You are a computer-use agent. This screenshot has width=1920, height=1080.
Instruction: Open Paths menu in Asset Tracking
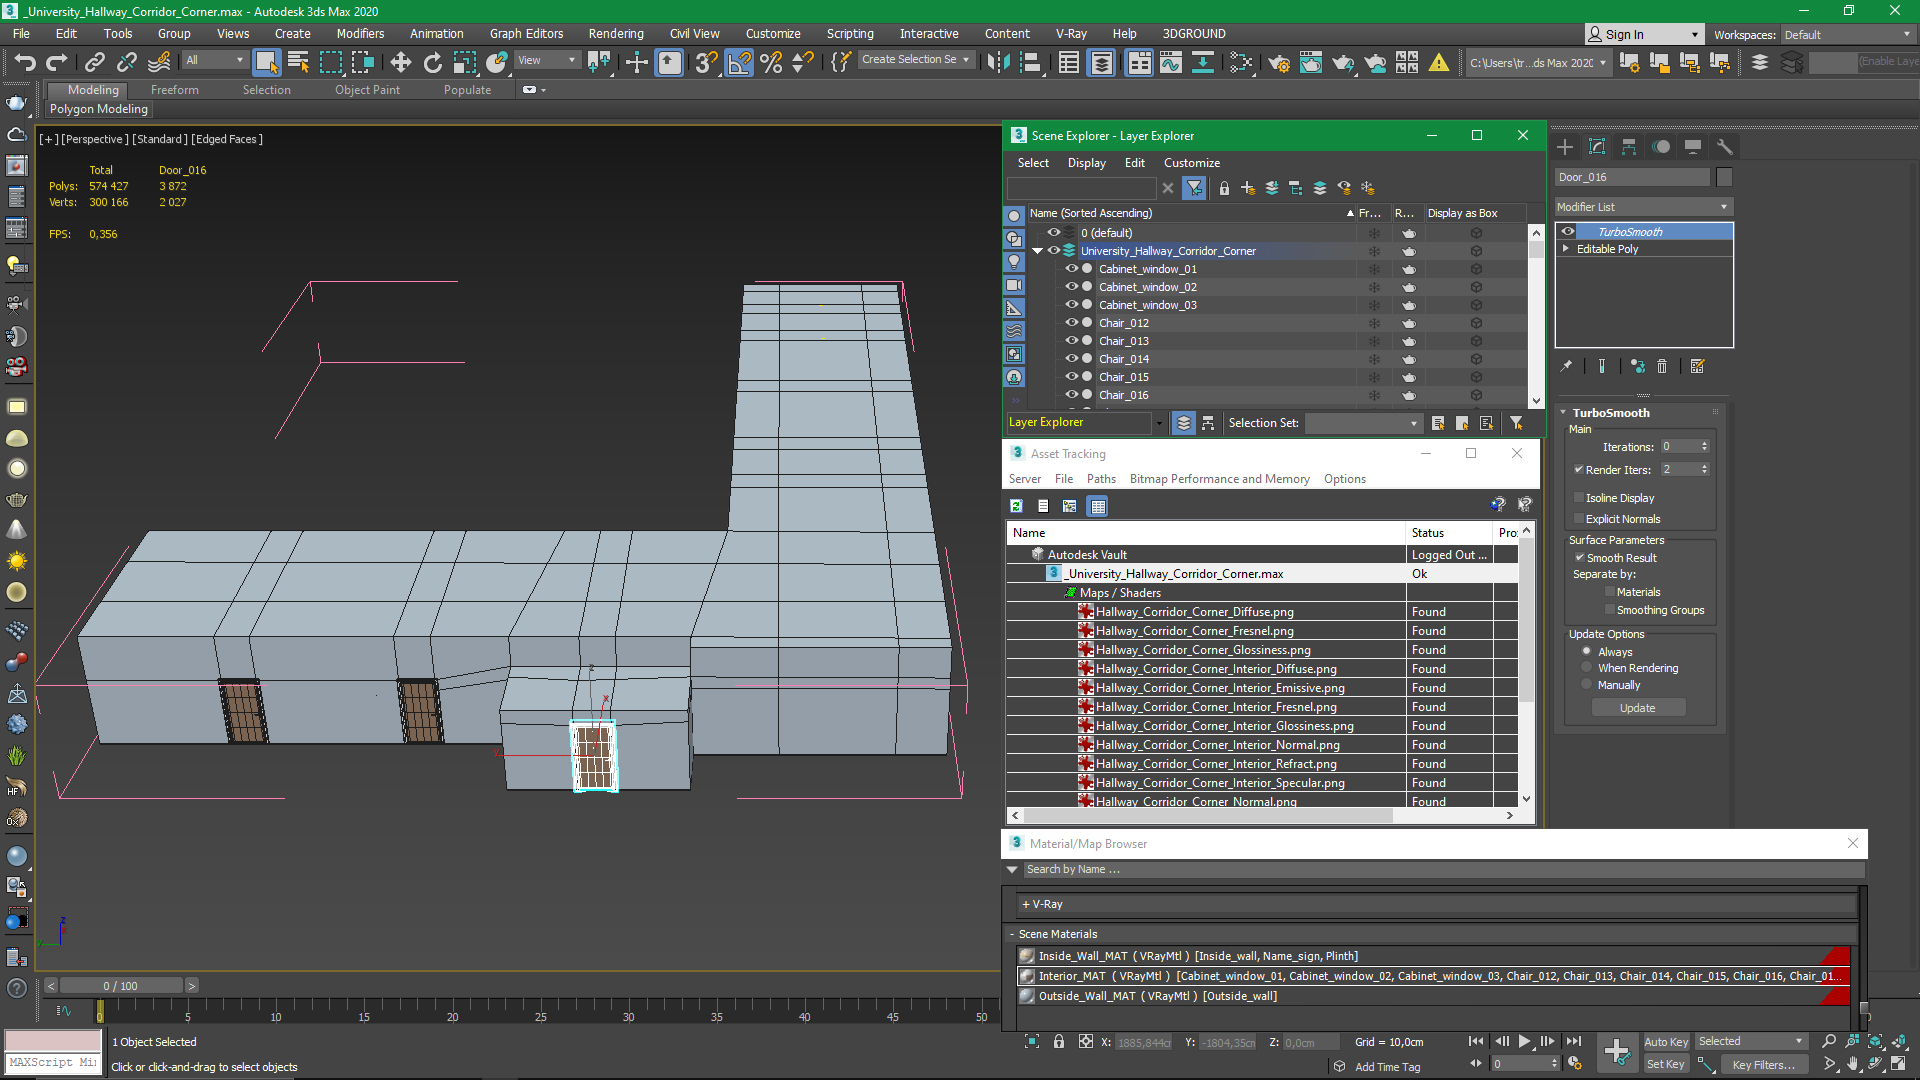coord(1101,479)
